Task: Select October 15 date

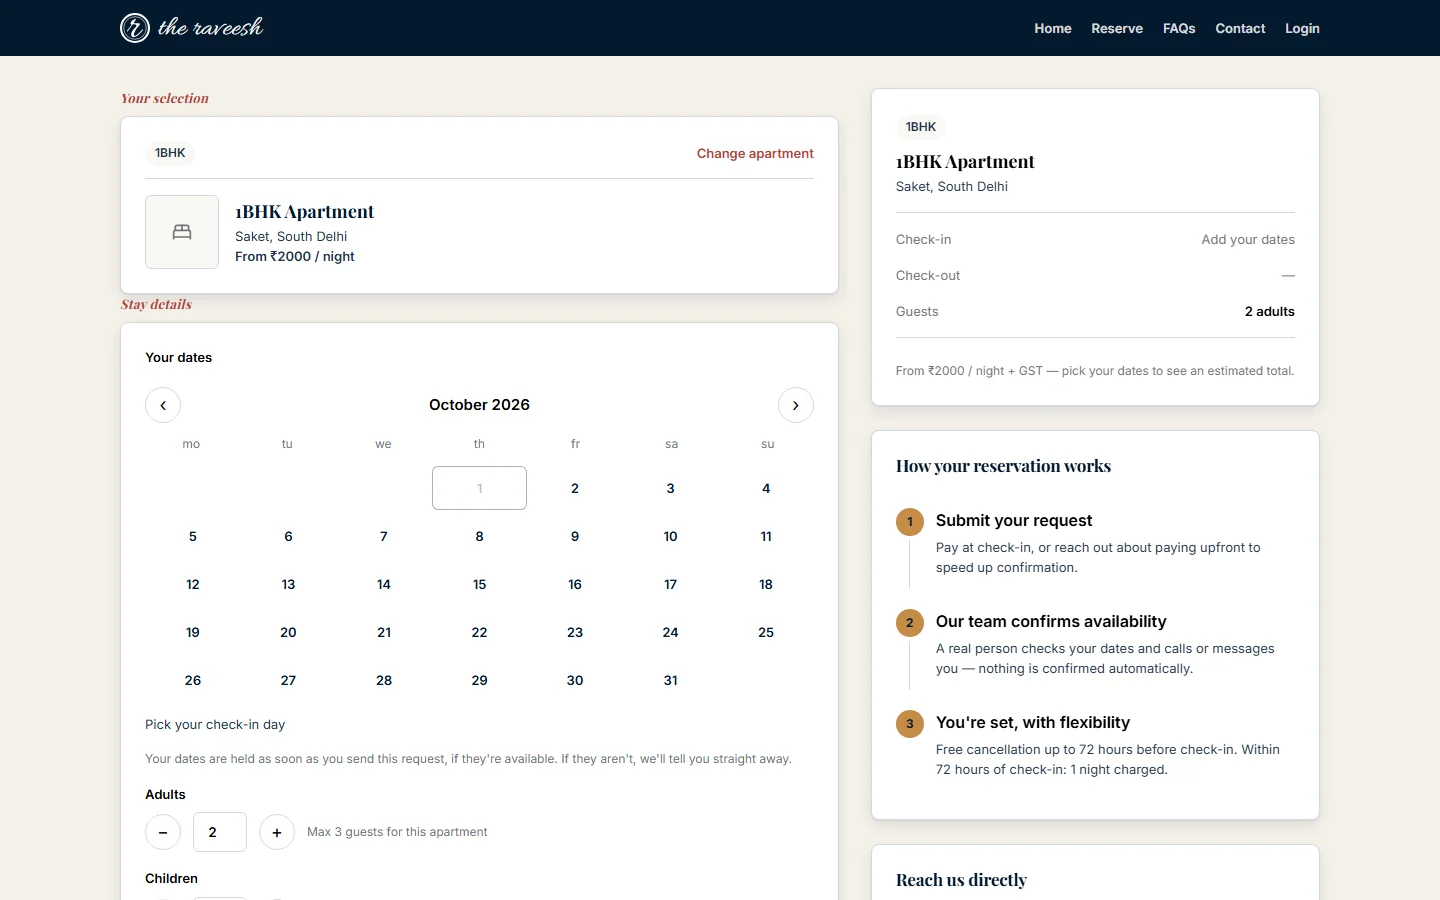Action: (x=480, y=584)
